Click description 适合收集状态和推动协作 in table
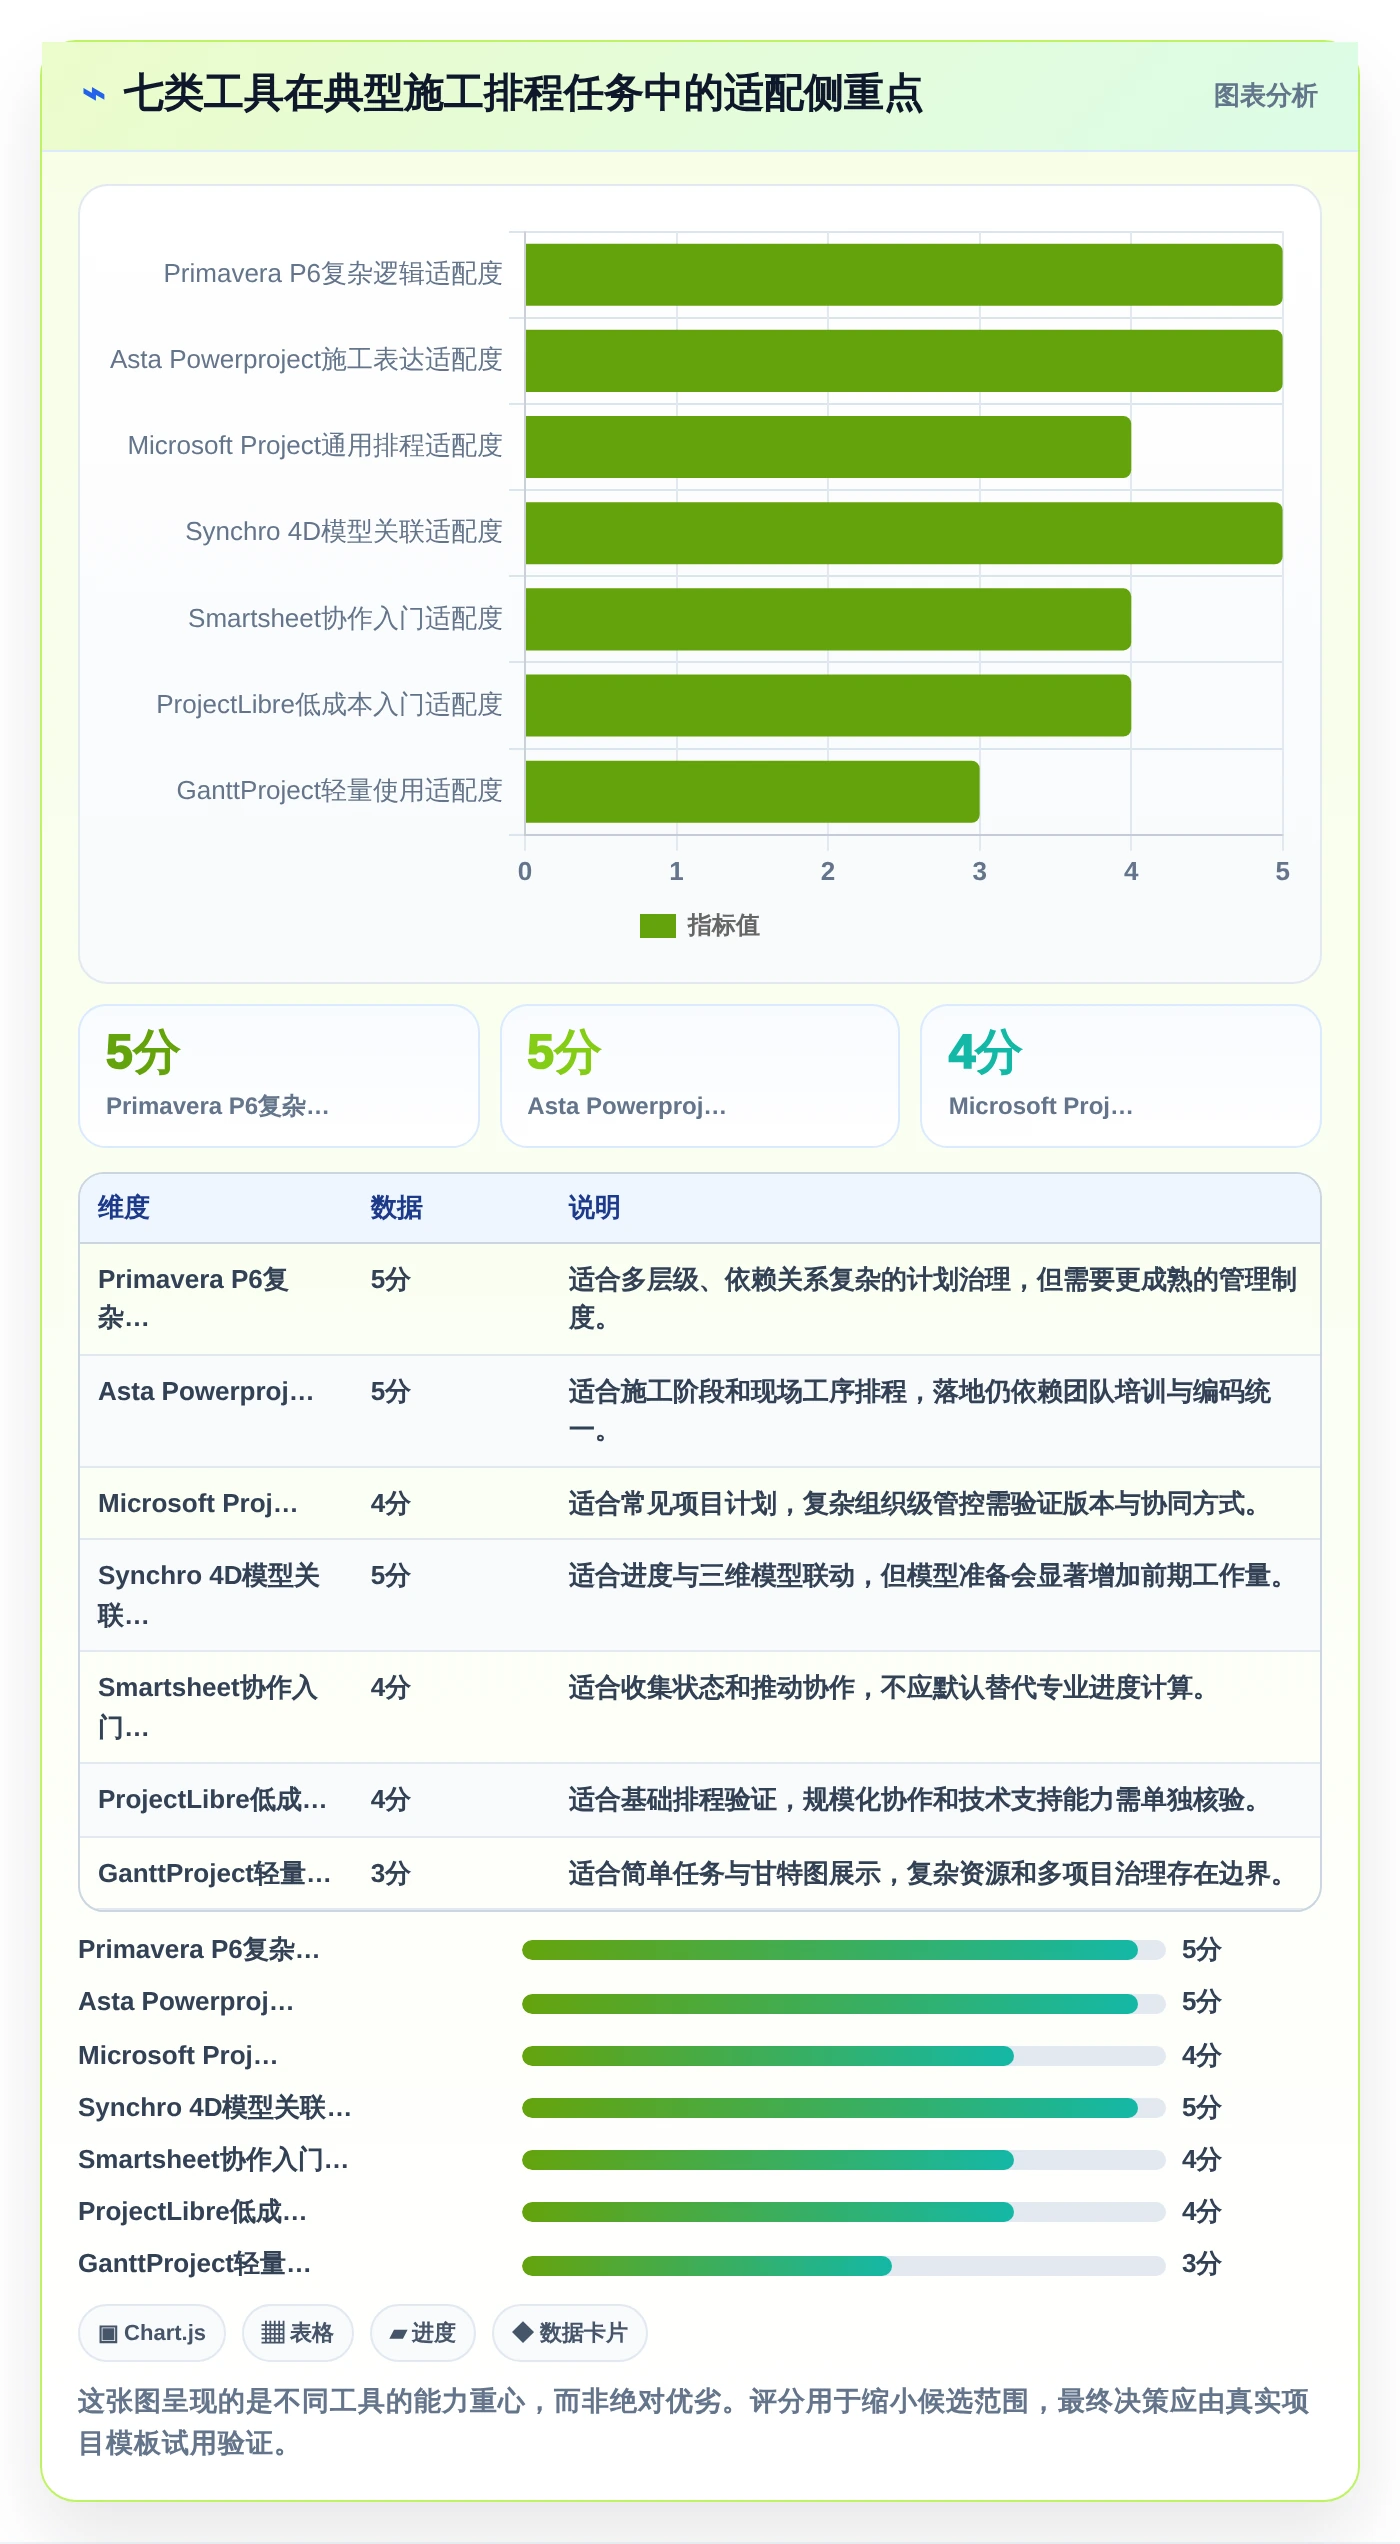The width and height of the screenshot is (1400, 2544). 888,1688
